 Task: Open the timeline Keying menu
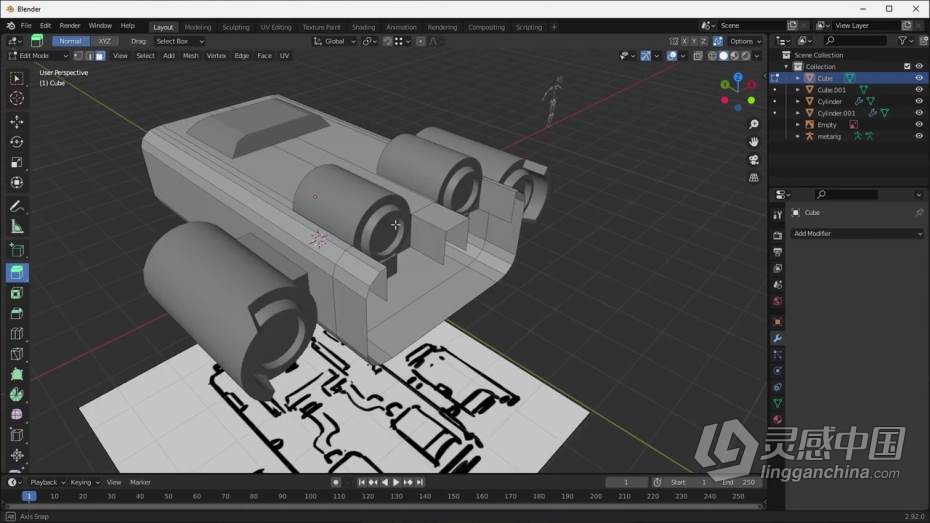click(x=84, y=483)
